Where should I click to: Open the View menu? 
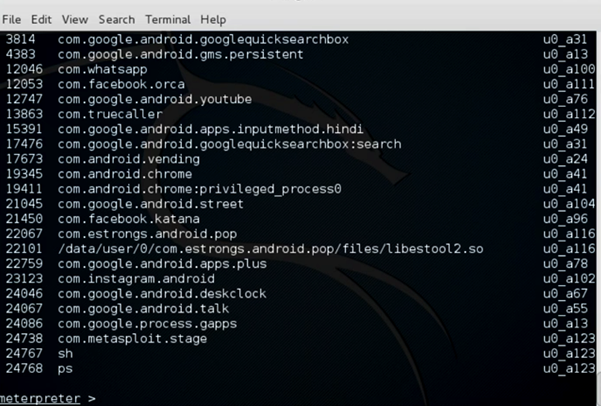(75, 19)
